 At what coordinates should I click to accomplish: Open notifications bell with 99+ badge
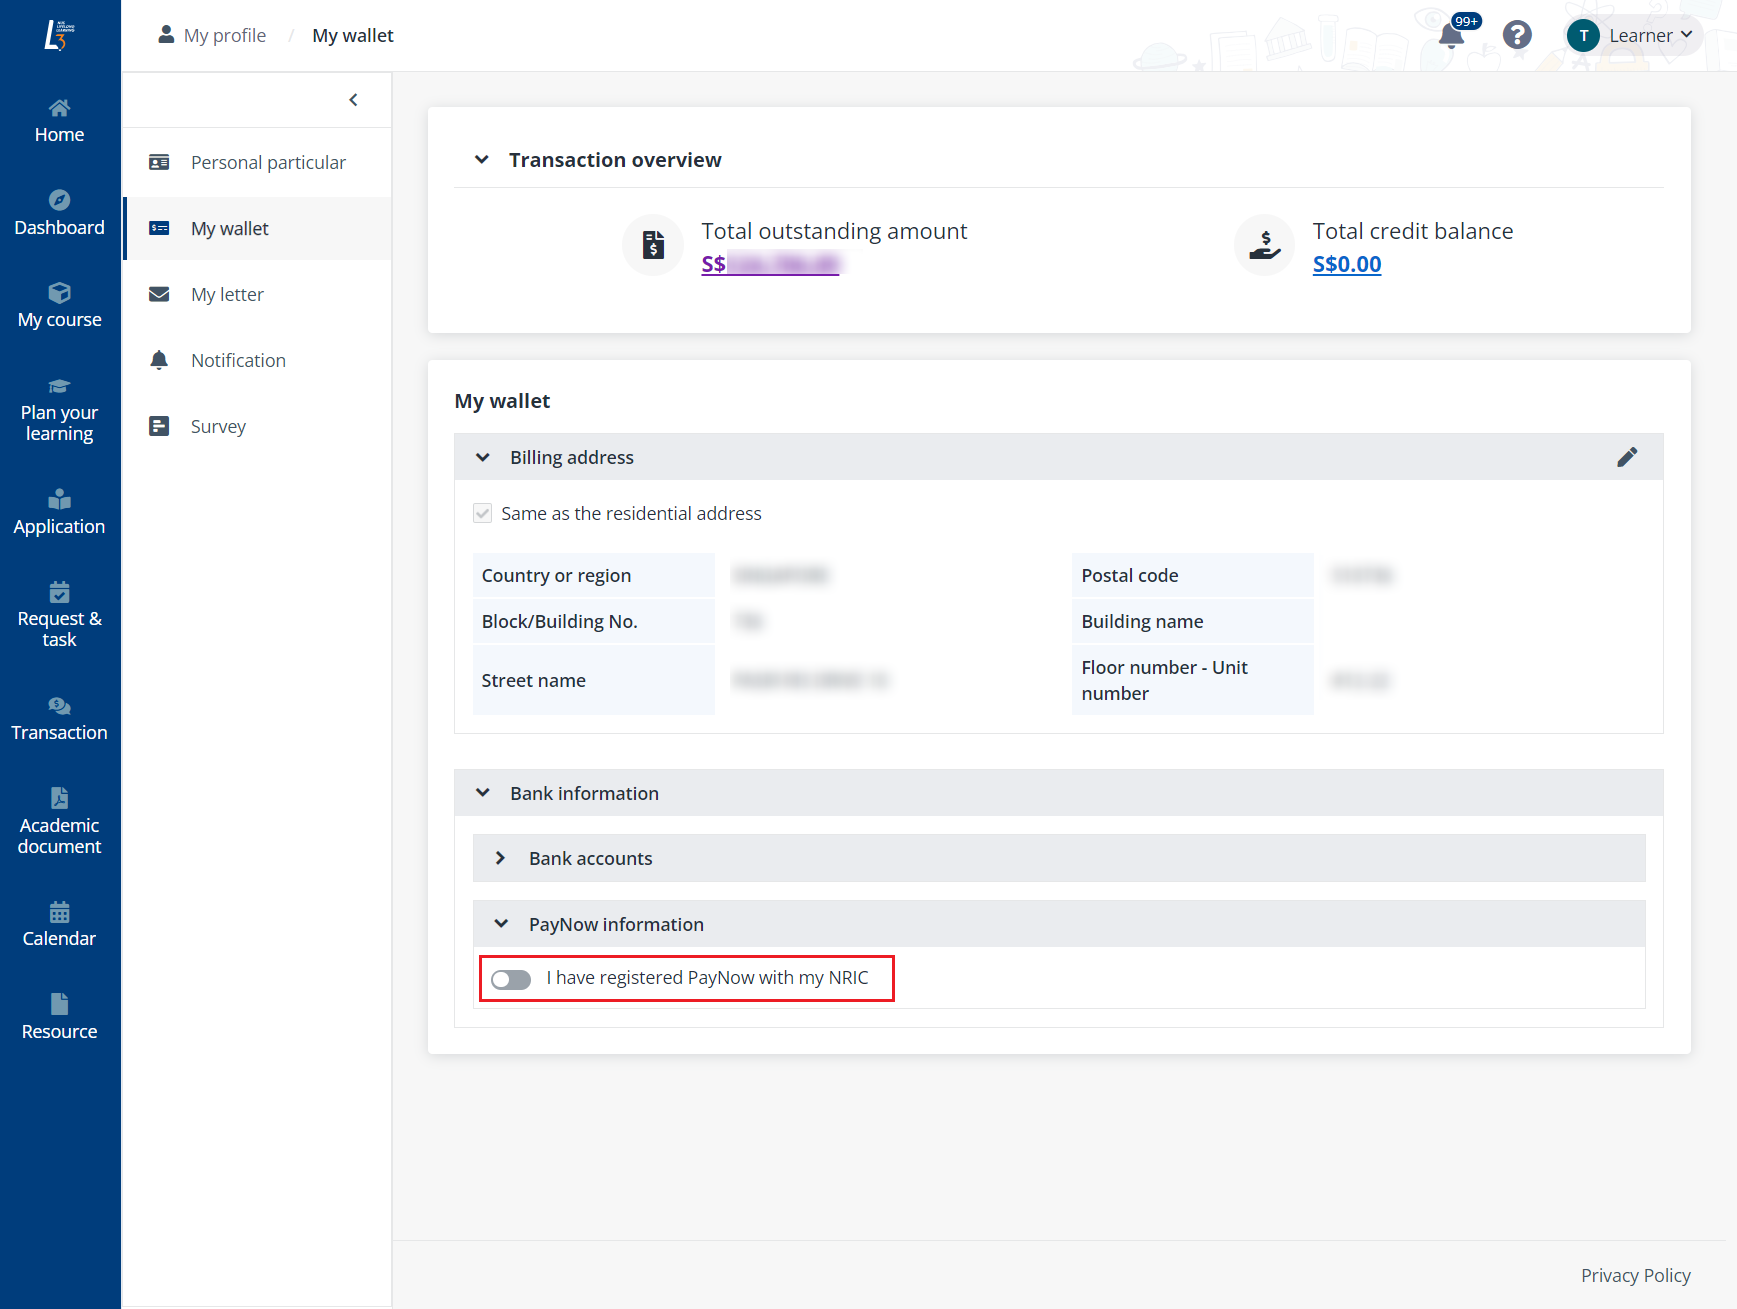tap(1452, 35)
